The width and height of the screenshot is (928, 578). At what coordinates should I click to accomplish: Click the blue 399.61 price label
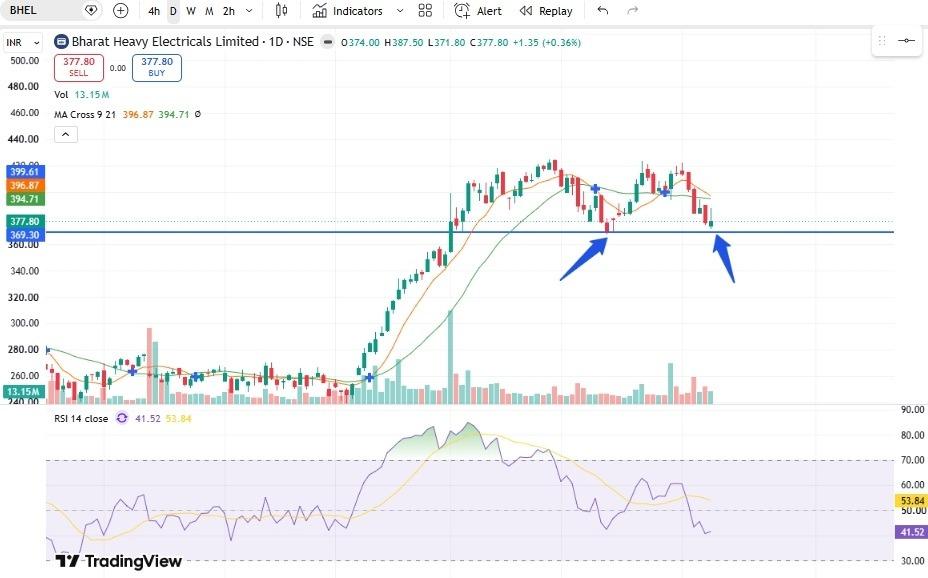tap(24, 172)
